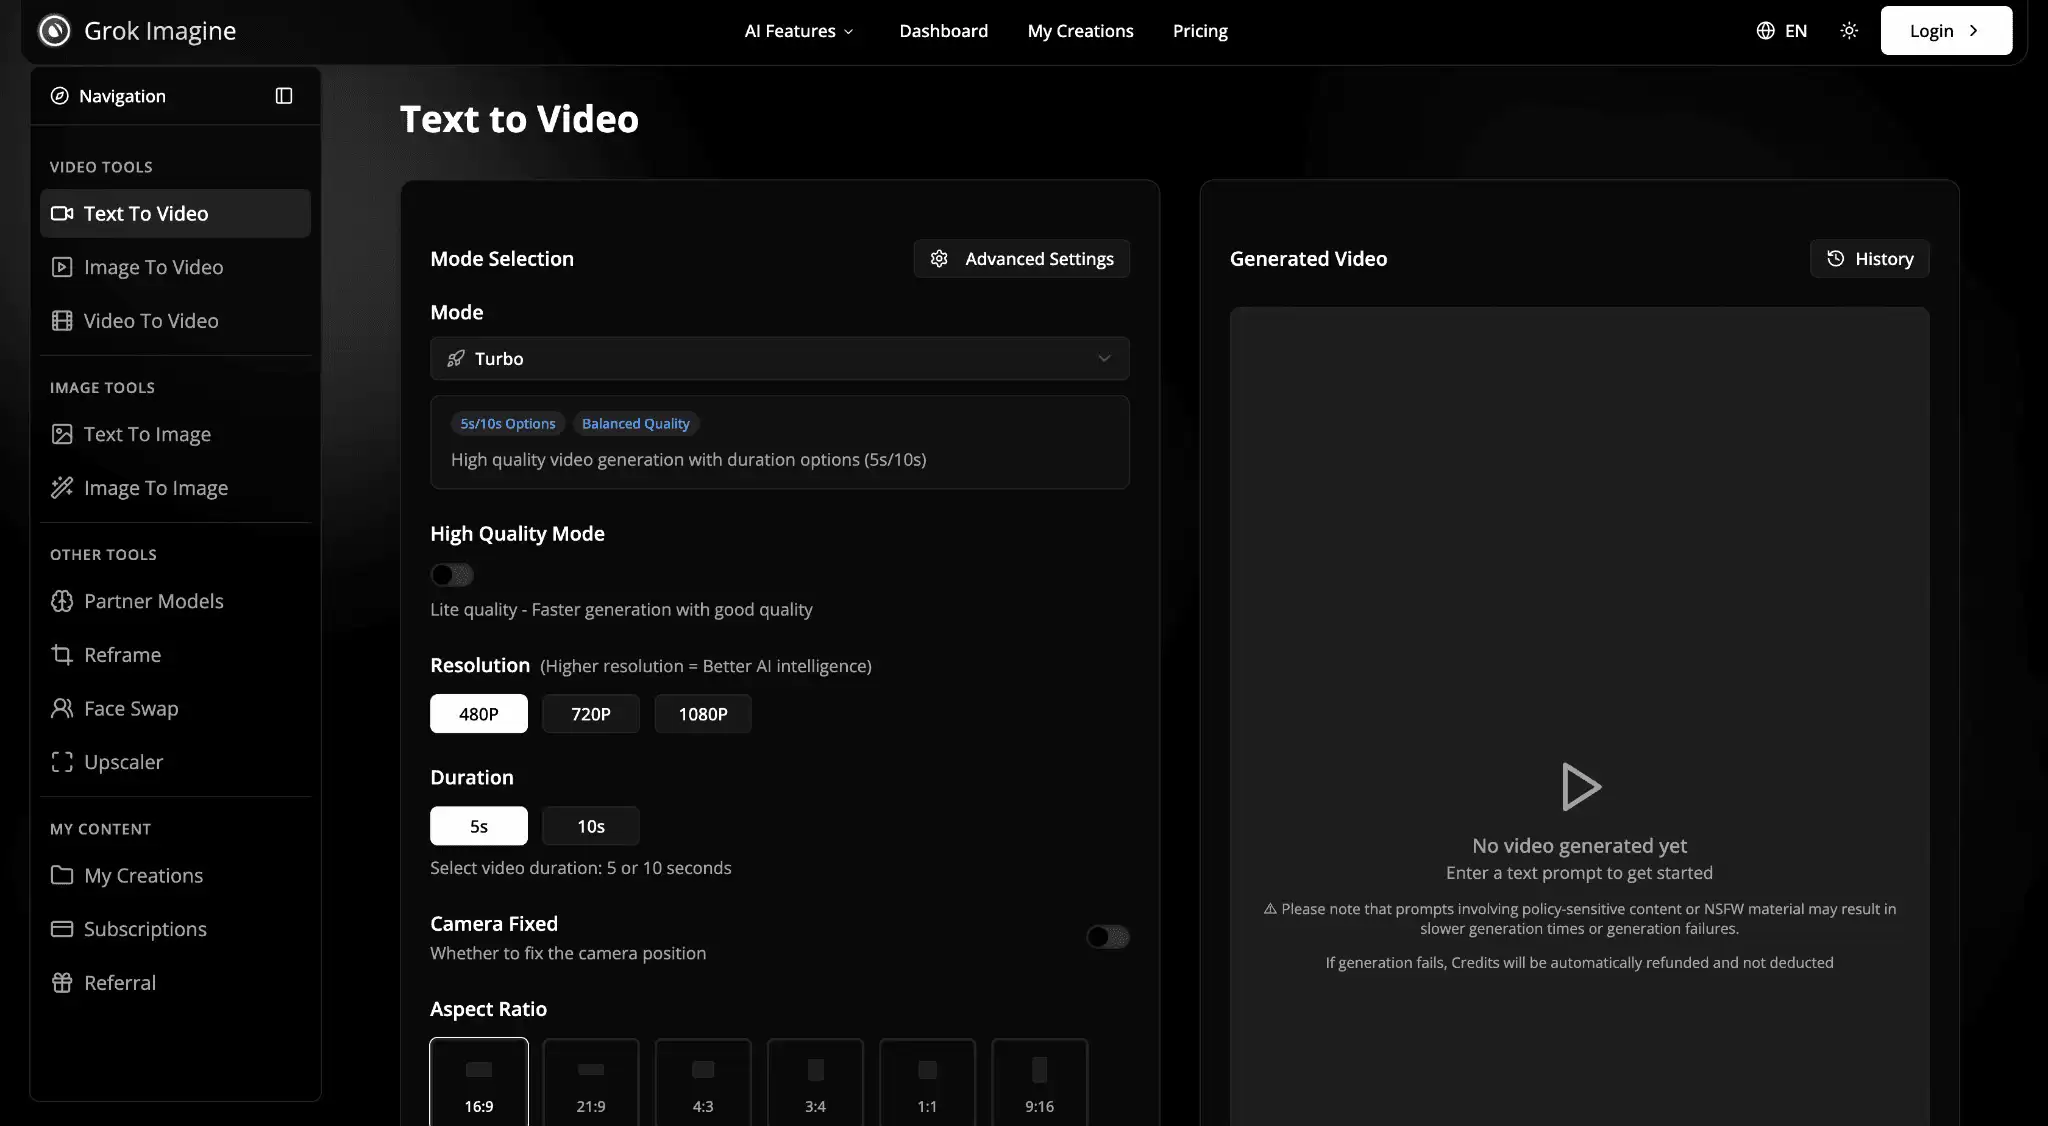Click the Login button
This screenshot has height=1126, width=2048.
point(1945,31)
